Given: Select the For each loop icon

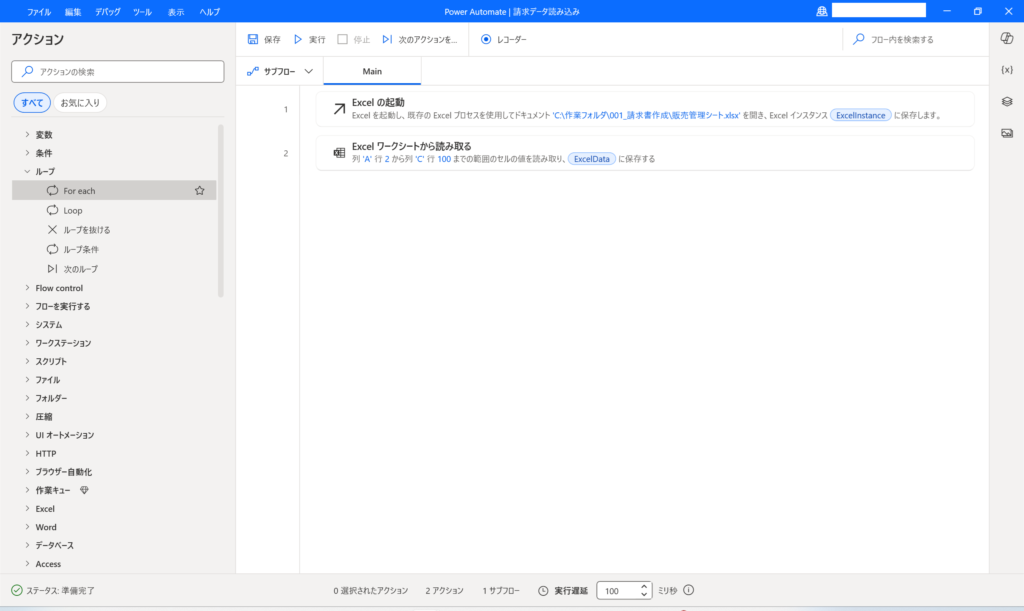Looking at the screenshot, I should point(52,191).
